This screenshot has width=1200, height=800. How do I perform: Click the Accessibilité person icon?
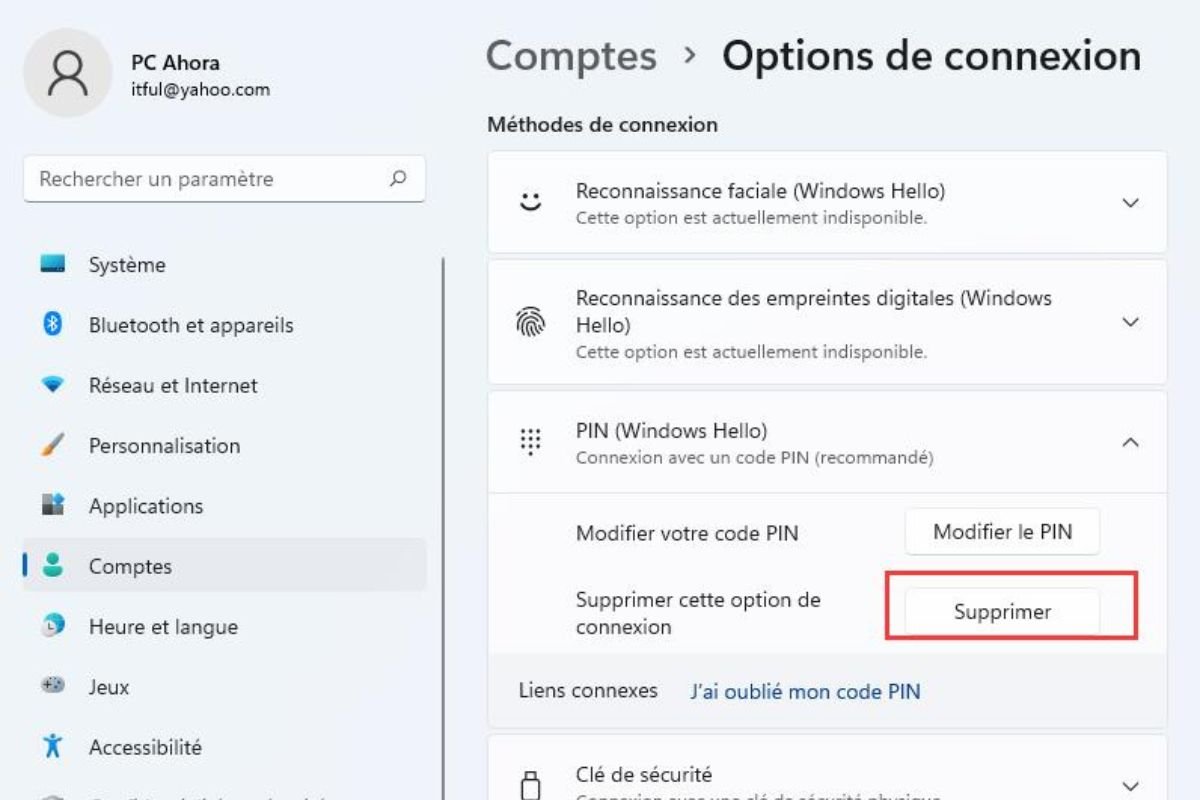(53, 747)
